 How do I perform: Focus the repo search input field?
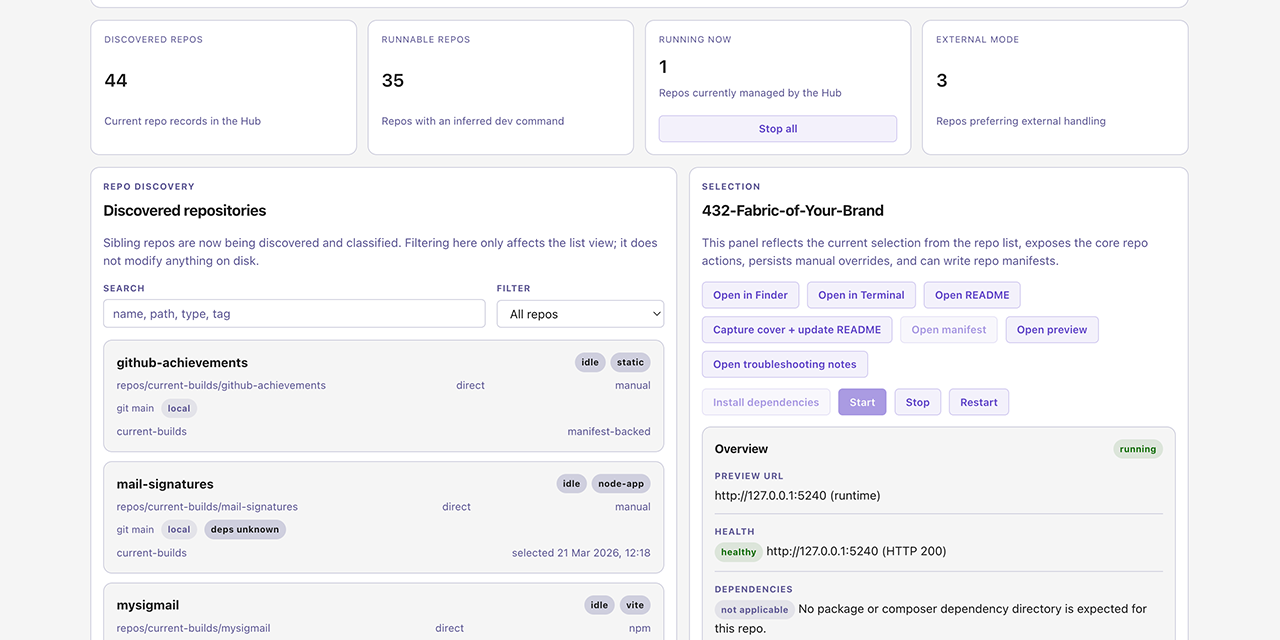[294, 314]
